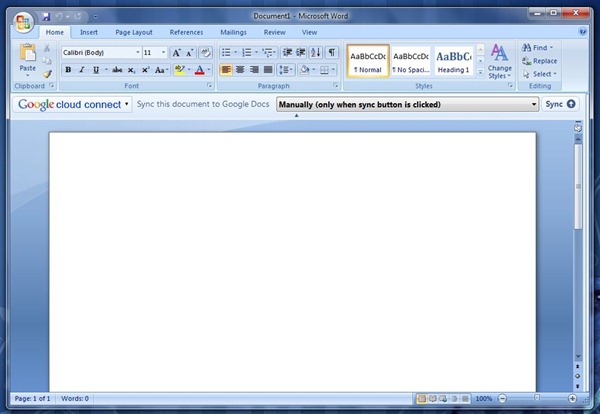Click the Paste icon in Clipboard

(x=27, y=58)
